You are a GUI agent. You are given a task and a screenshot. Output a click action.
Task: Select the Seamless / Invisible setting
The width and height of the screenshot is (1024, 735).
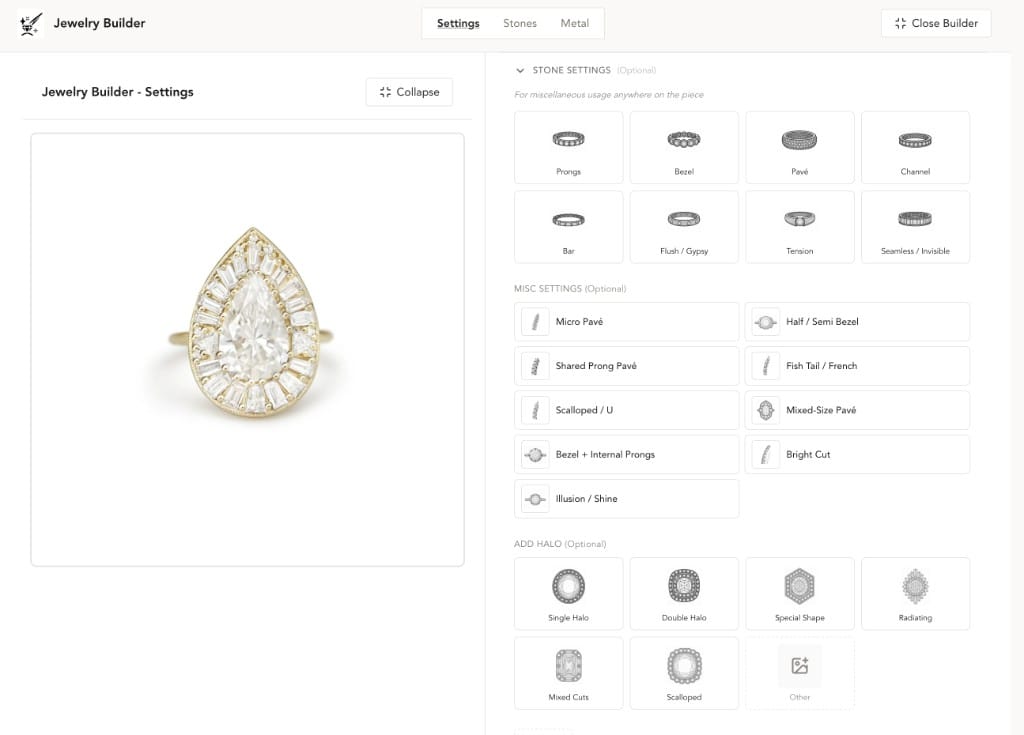(x=915, y=227)
